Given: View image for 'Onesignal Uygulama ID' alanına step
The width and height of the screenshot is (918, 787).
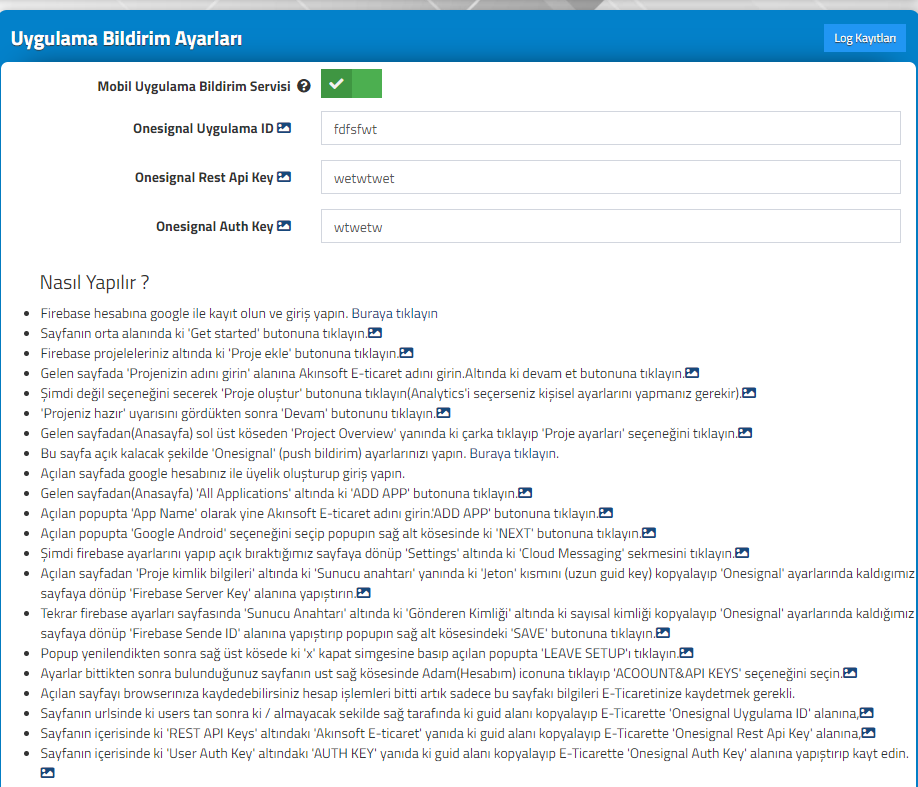Looking at the screenshot, I should (866, 713).
